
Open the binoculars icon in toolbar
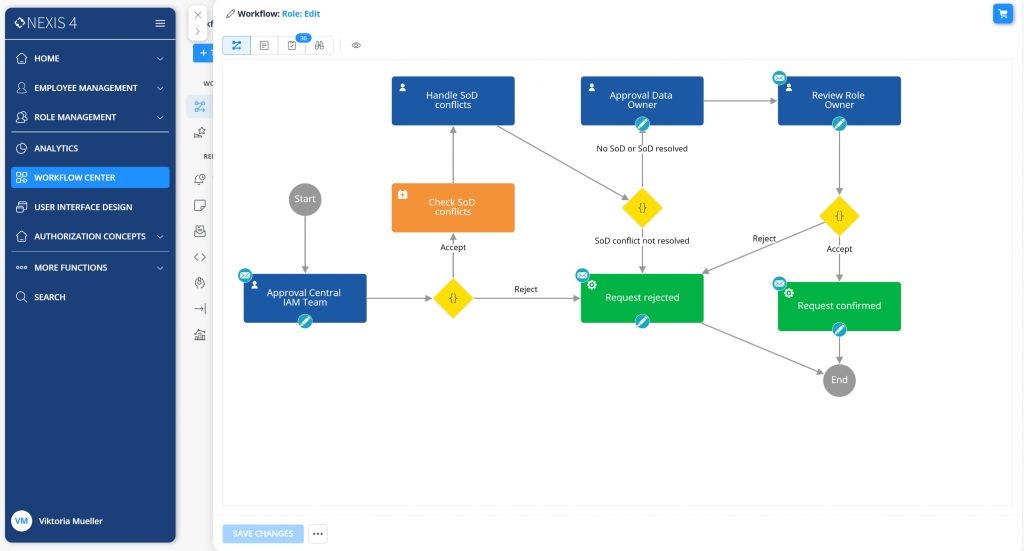coord(319,45)
